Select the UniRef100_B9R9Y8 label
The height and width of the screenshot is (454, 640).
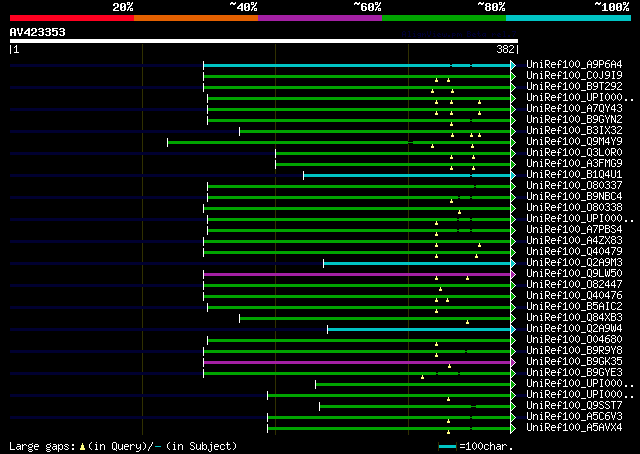(574, 351)
